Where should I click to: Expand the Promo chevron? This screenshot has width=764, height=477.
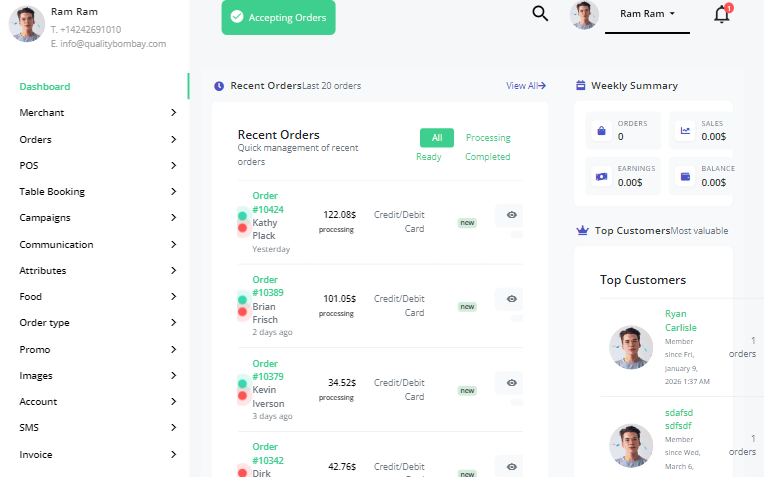[173, 349]
